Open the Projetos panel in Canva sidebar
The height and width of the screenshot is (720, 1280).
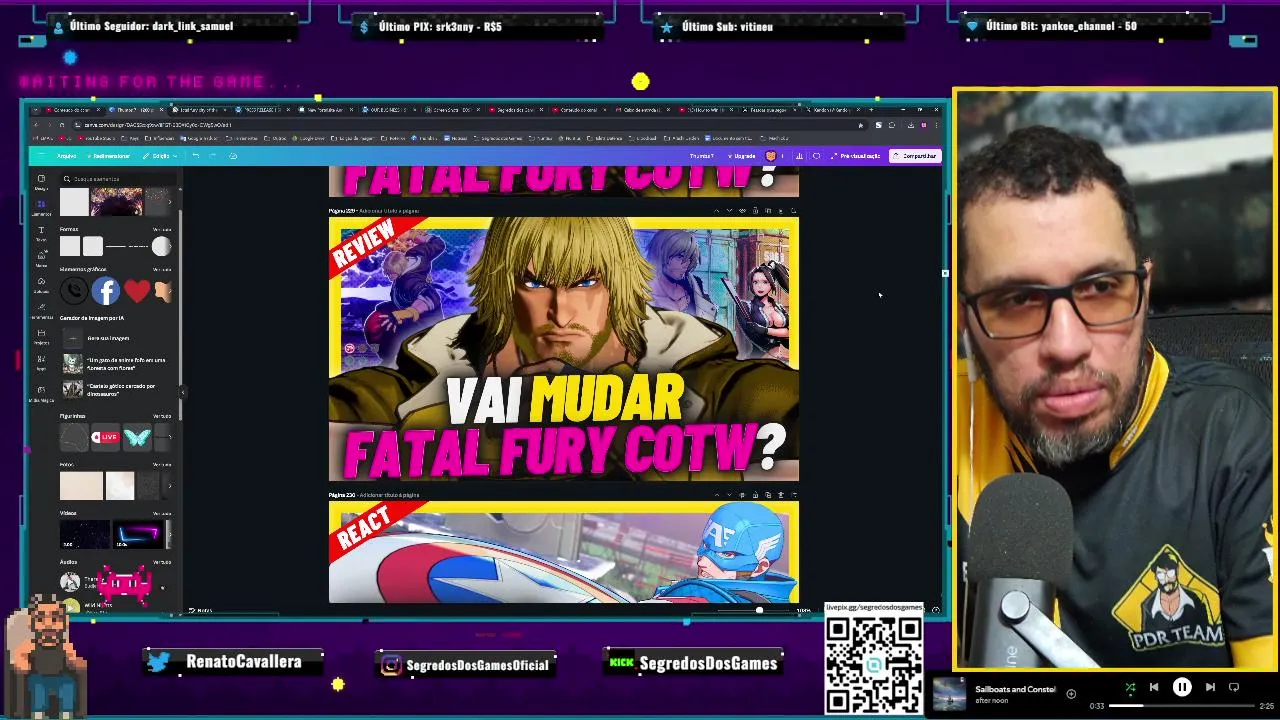[x=41, y=336]
